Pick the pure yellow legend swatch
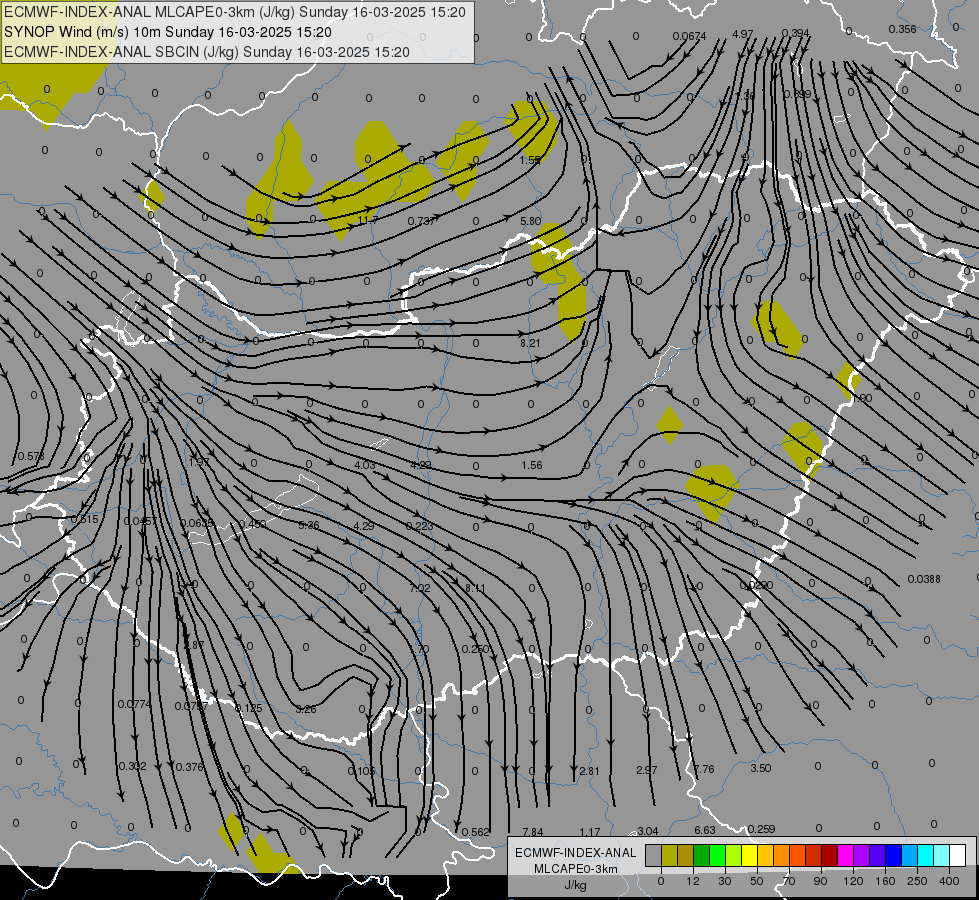Screen dimensions: 979x900 pyautogui.click(x=749, y=855)
